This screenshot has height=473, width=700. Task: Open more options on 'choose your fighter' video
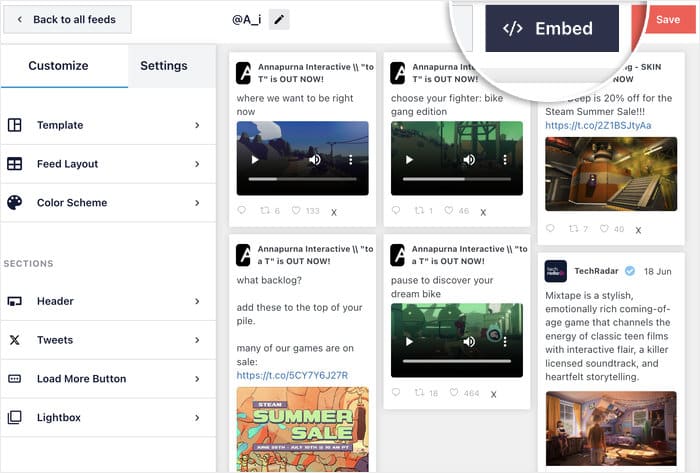pyautogui.click(x=505, y=160)
